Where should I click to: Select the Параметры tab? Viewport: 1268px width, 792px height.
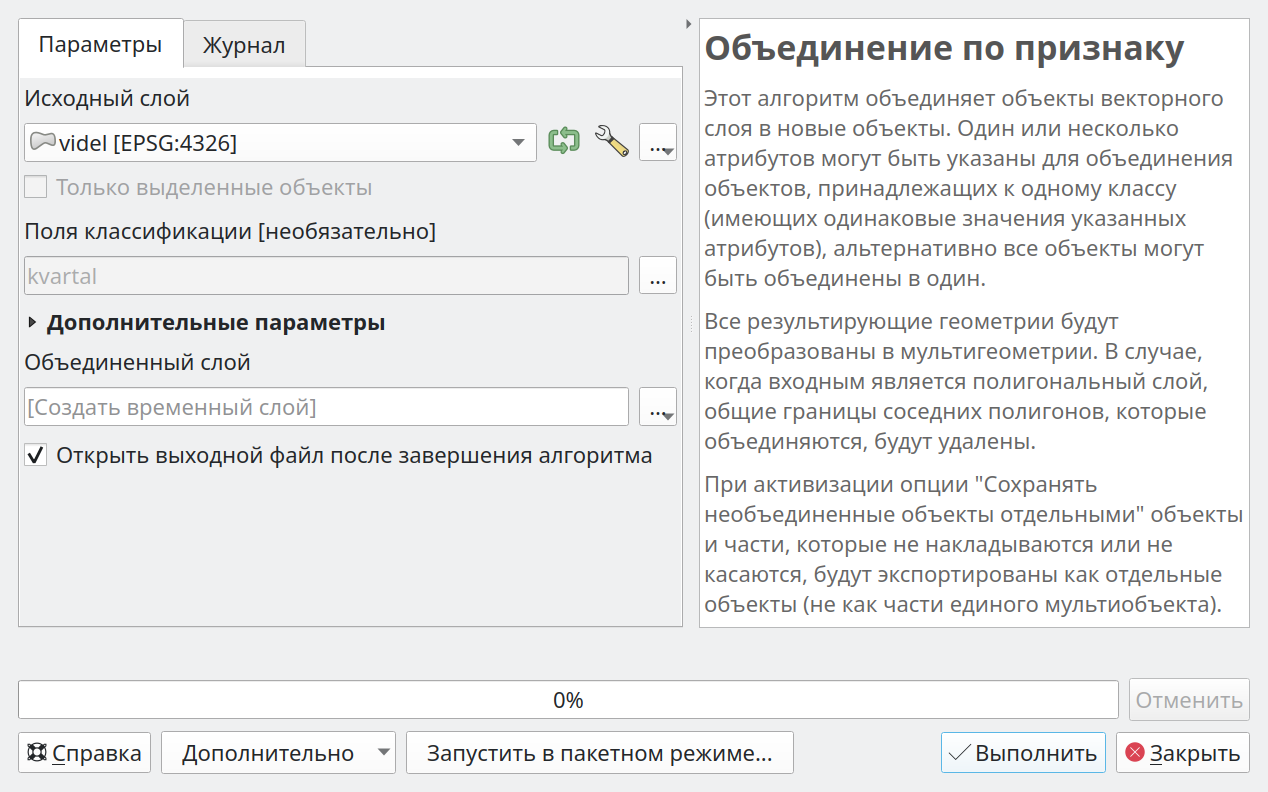click(x=100, y=44)
